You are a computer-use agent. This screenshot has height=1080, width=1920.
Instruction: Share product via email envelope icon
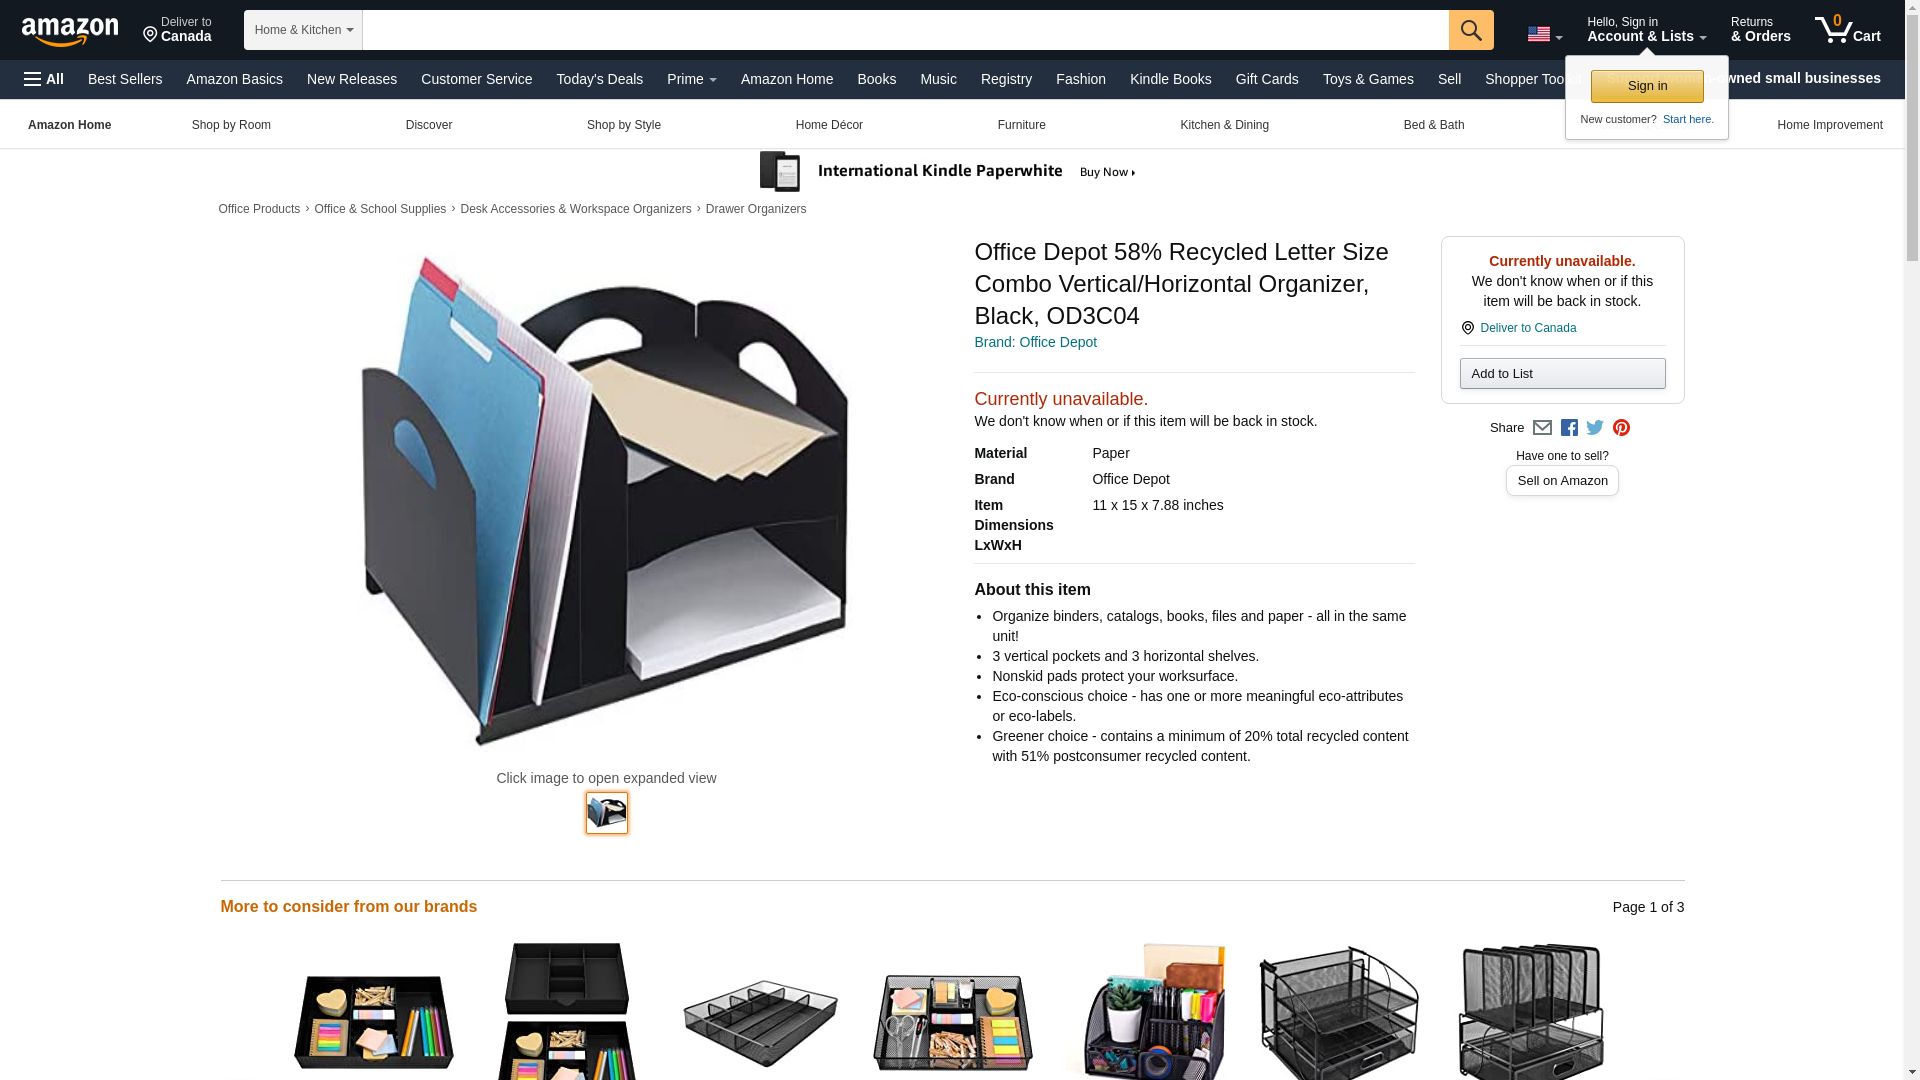pos(1541,428)
